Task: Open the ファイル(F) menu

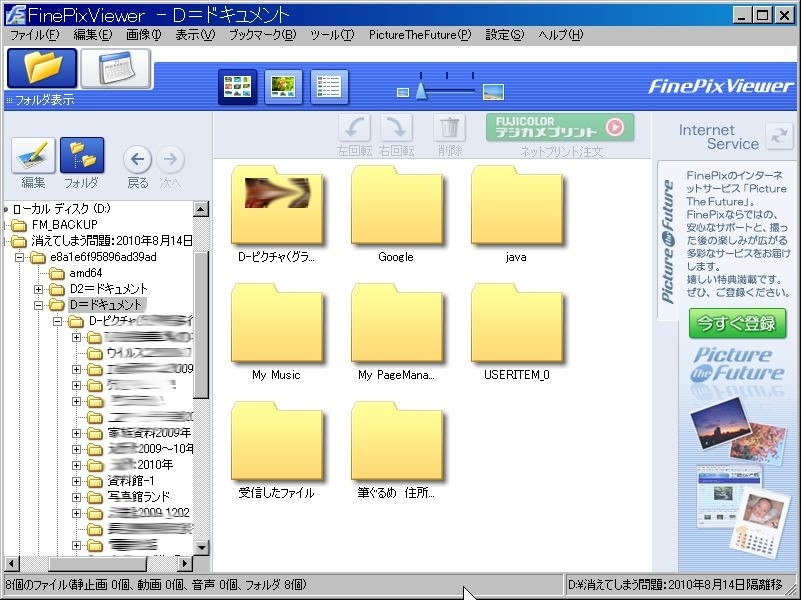Action: pos(34,35)
